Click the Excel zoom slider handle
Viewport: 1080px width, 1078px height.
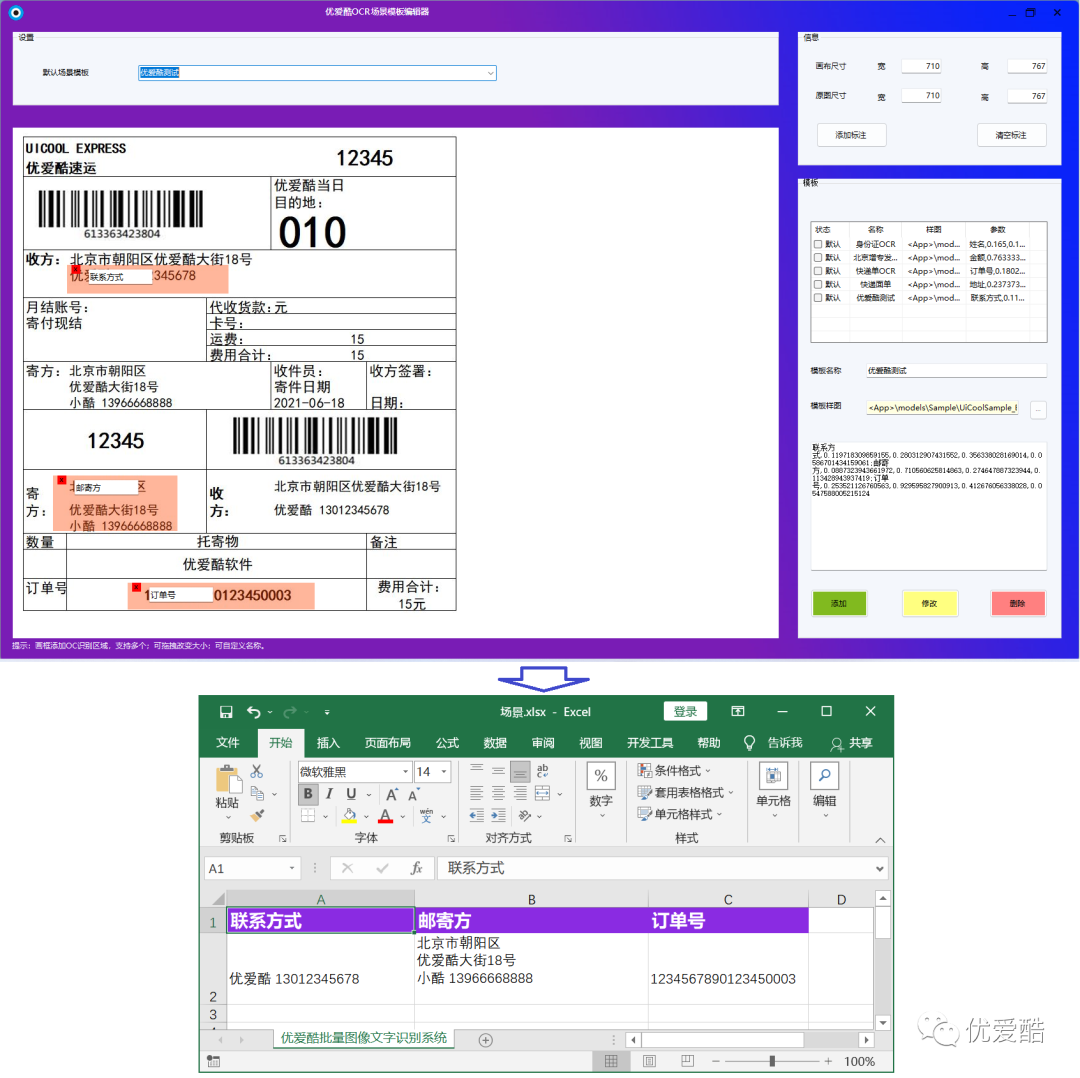pos(772,1061)
